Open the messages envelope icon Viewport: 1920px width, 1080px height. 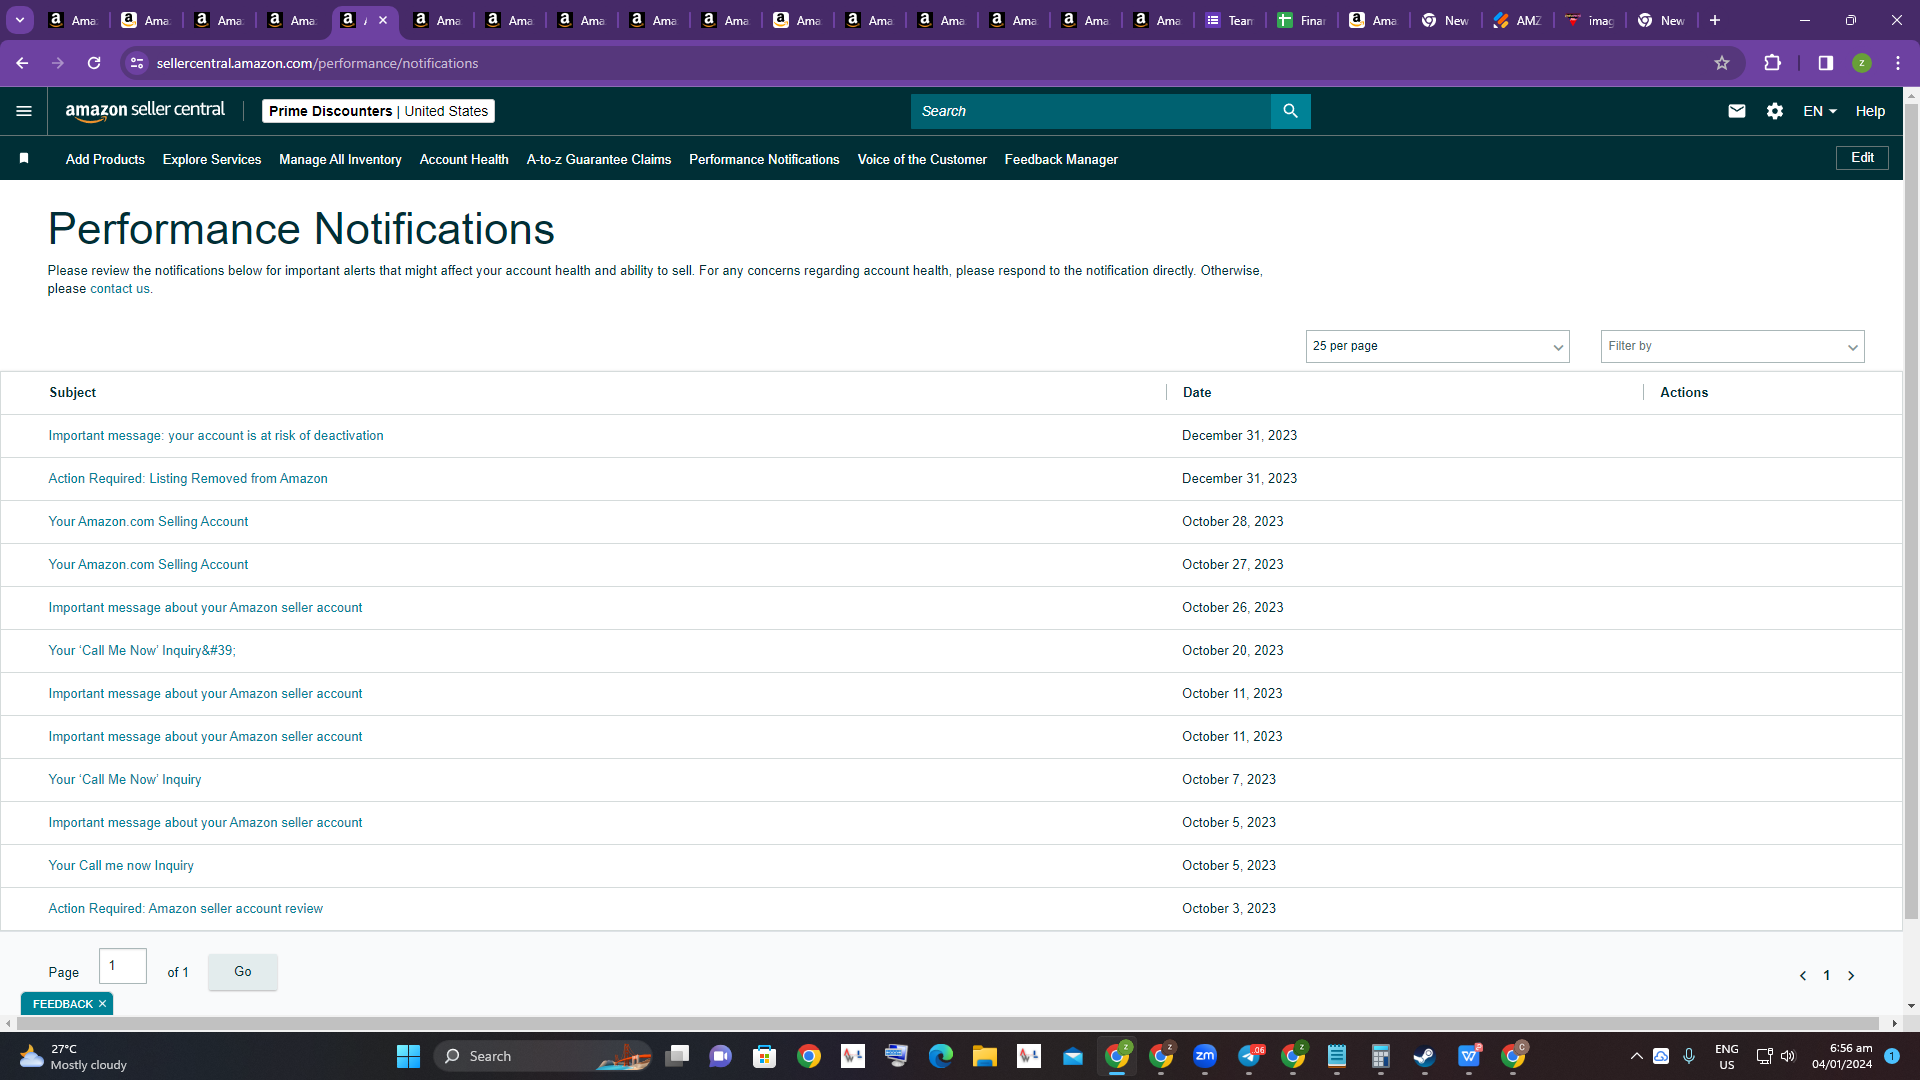pos(1736,111)
